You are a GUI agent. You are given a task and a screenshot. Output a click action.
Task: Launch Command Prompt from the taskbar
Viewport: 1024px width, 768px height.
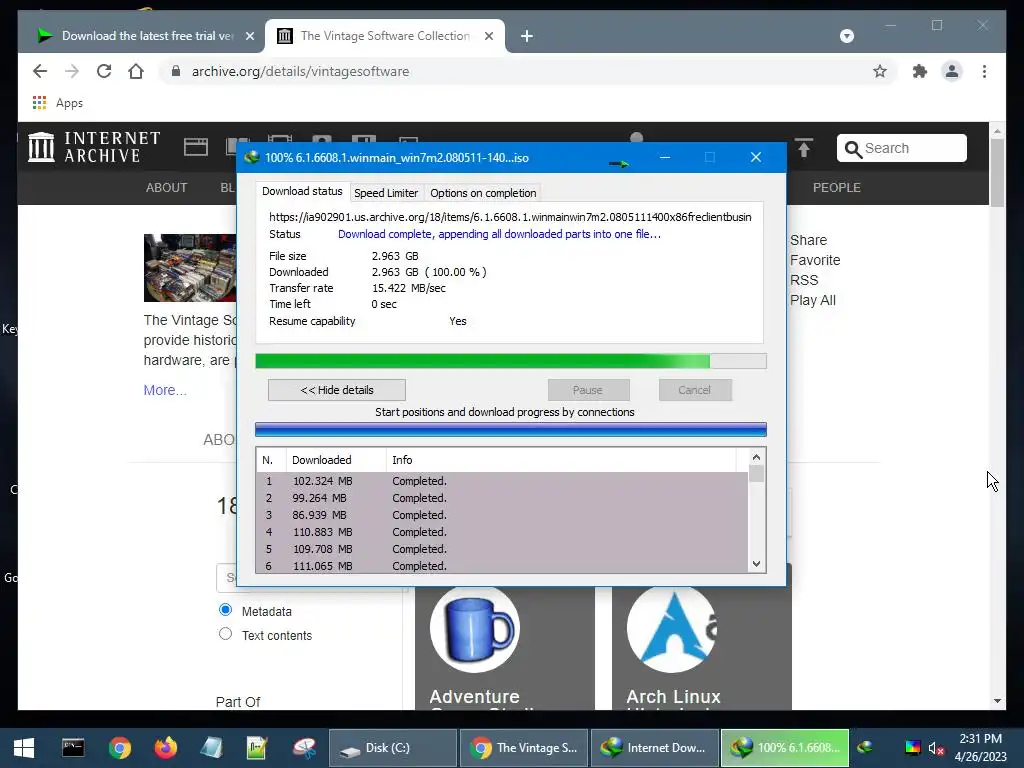(x=72, y=748)
